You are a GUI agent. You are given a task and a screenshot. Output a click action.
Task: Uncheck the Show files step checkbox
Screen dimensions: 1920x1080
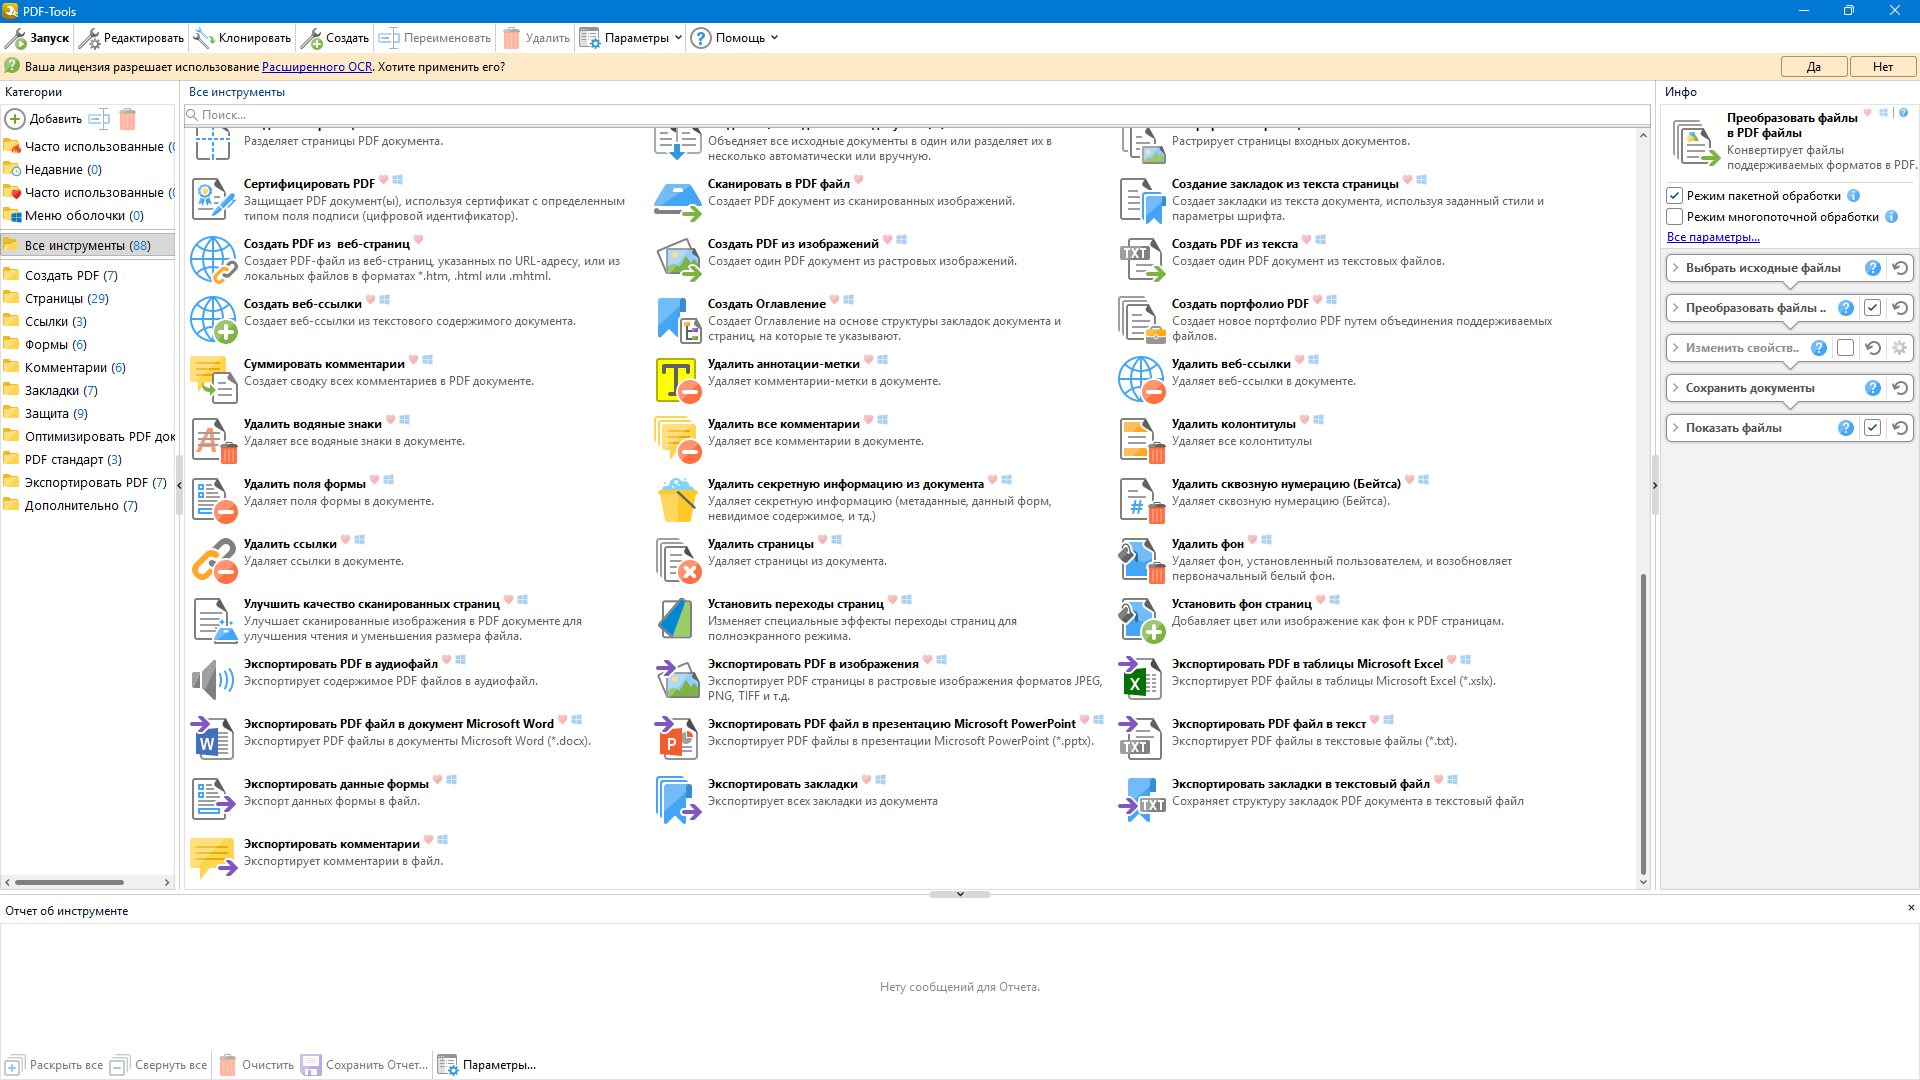coord(1872,428)
